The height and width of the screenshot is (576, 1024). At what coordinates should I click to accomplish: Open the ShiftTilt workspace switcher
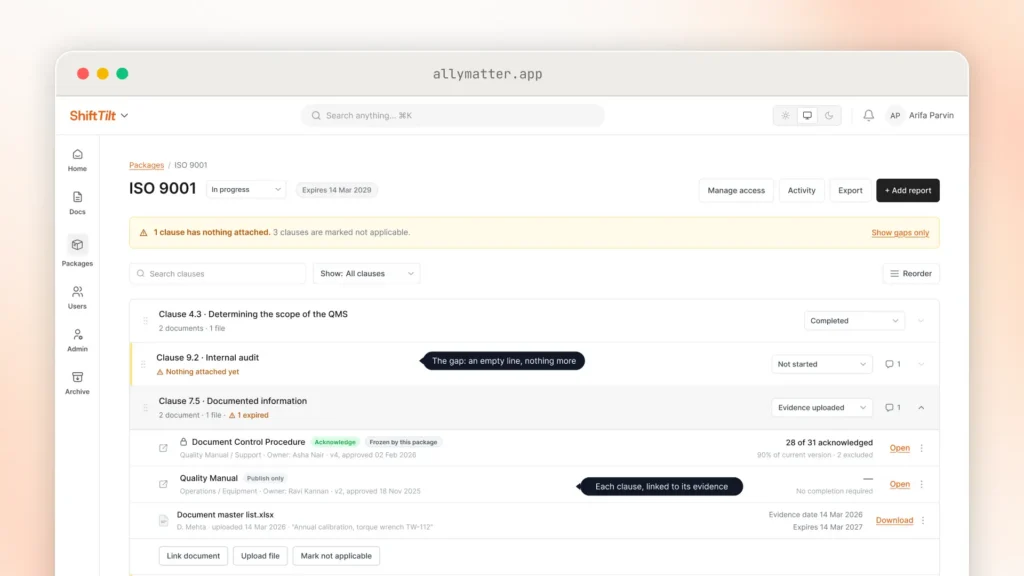pyautogui.click(x=99, y=116)
